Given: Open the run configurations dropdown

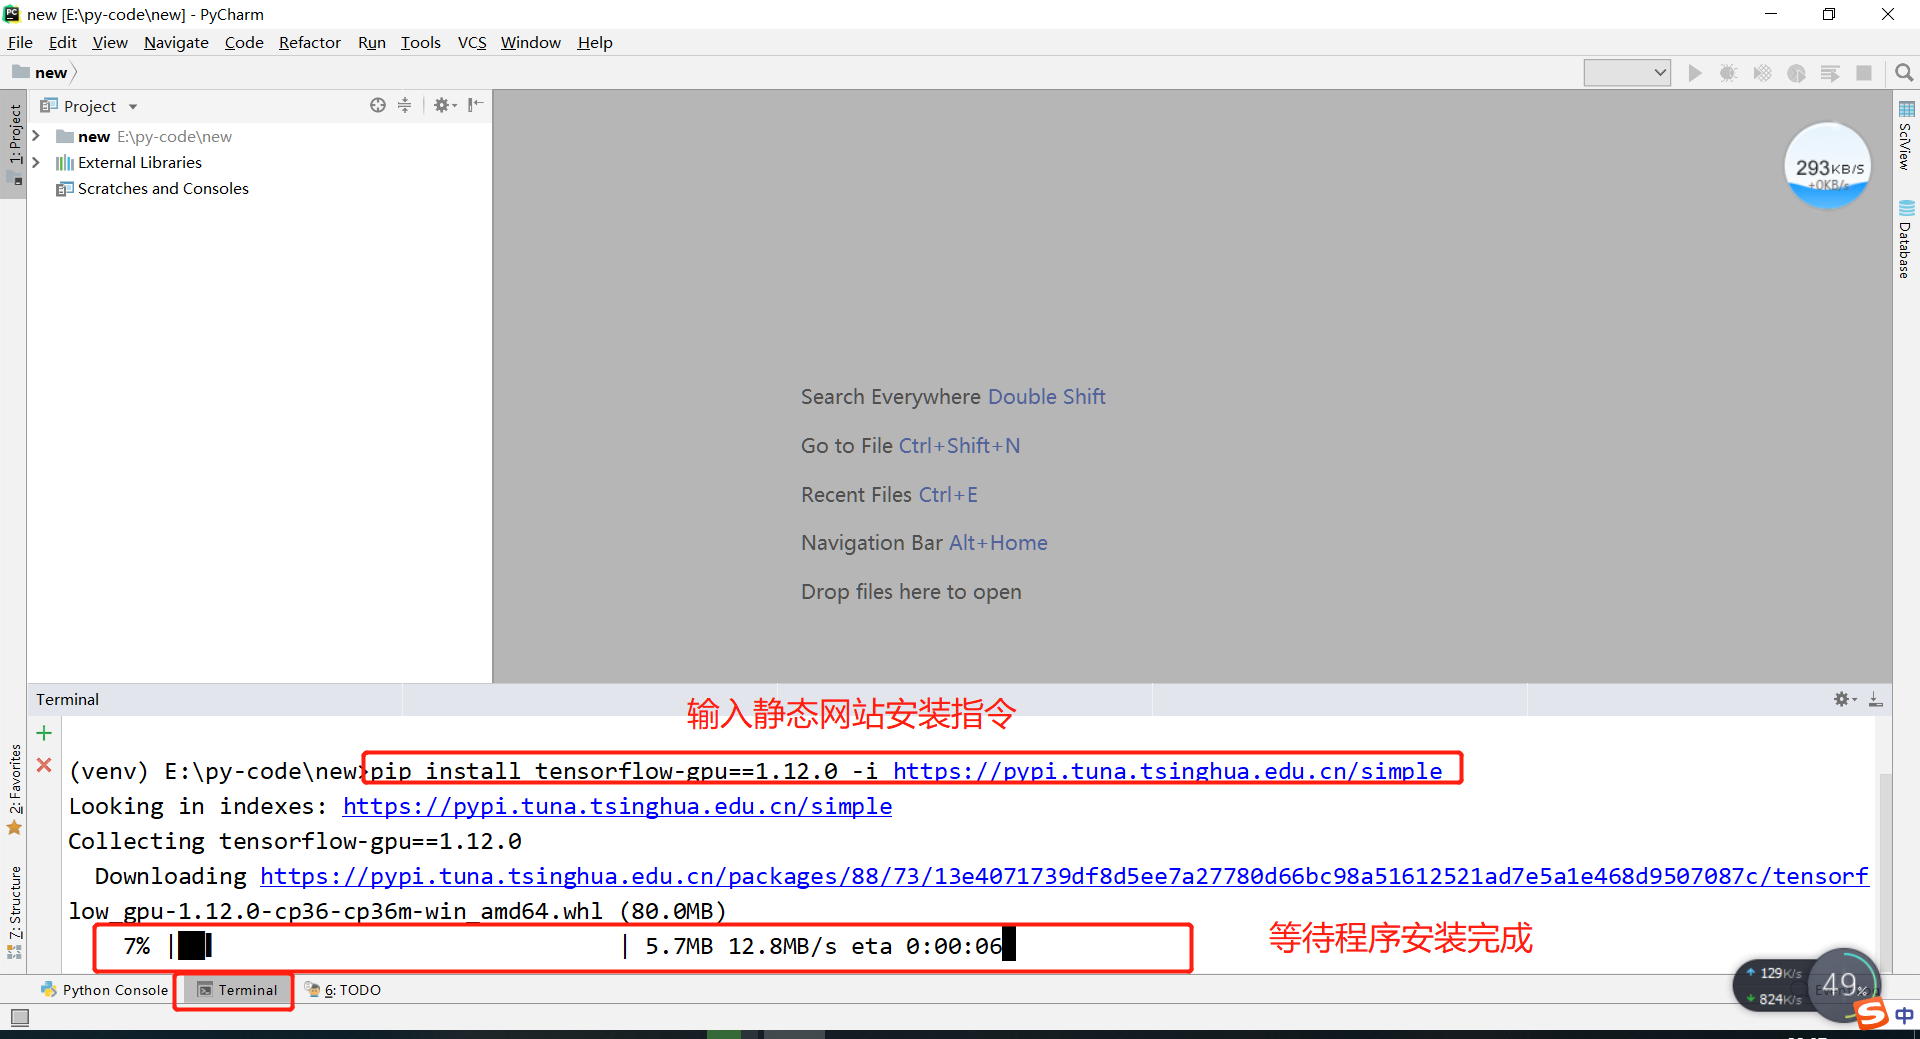Looking at the screenshot, I should tap(1626, 72).
